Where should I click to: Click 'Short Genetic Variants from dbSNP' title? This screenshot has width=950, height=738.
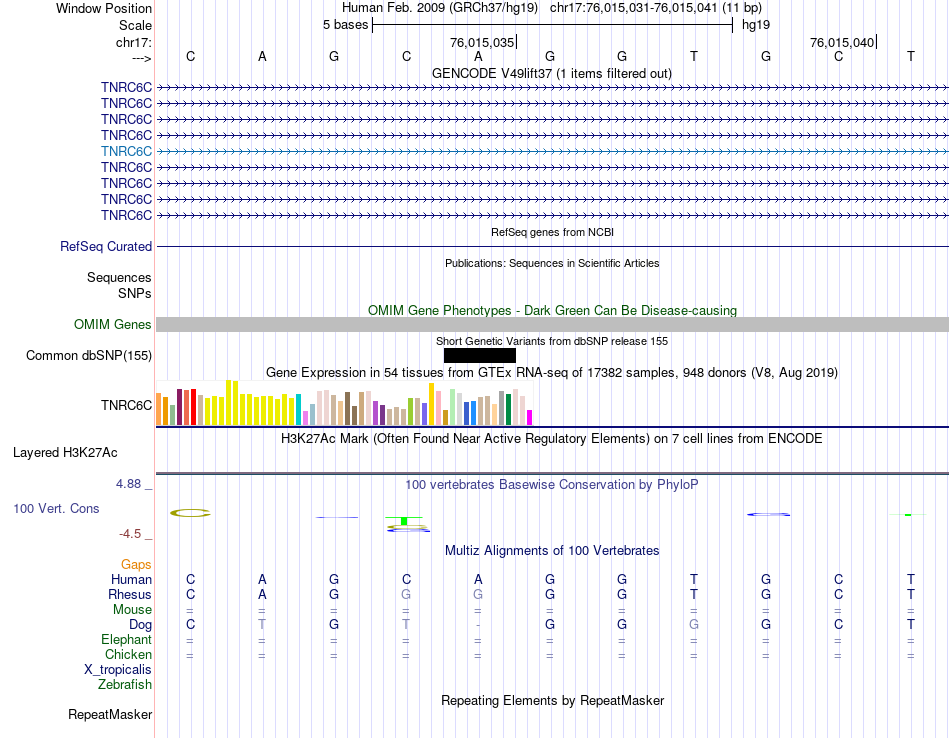point(552,342)
